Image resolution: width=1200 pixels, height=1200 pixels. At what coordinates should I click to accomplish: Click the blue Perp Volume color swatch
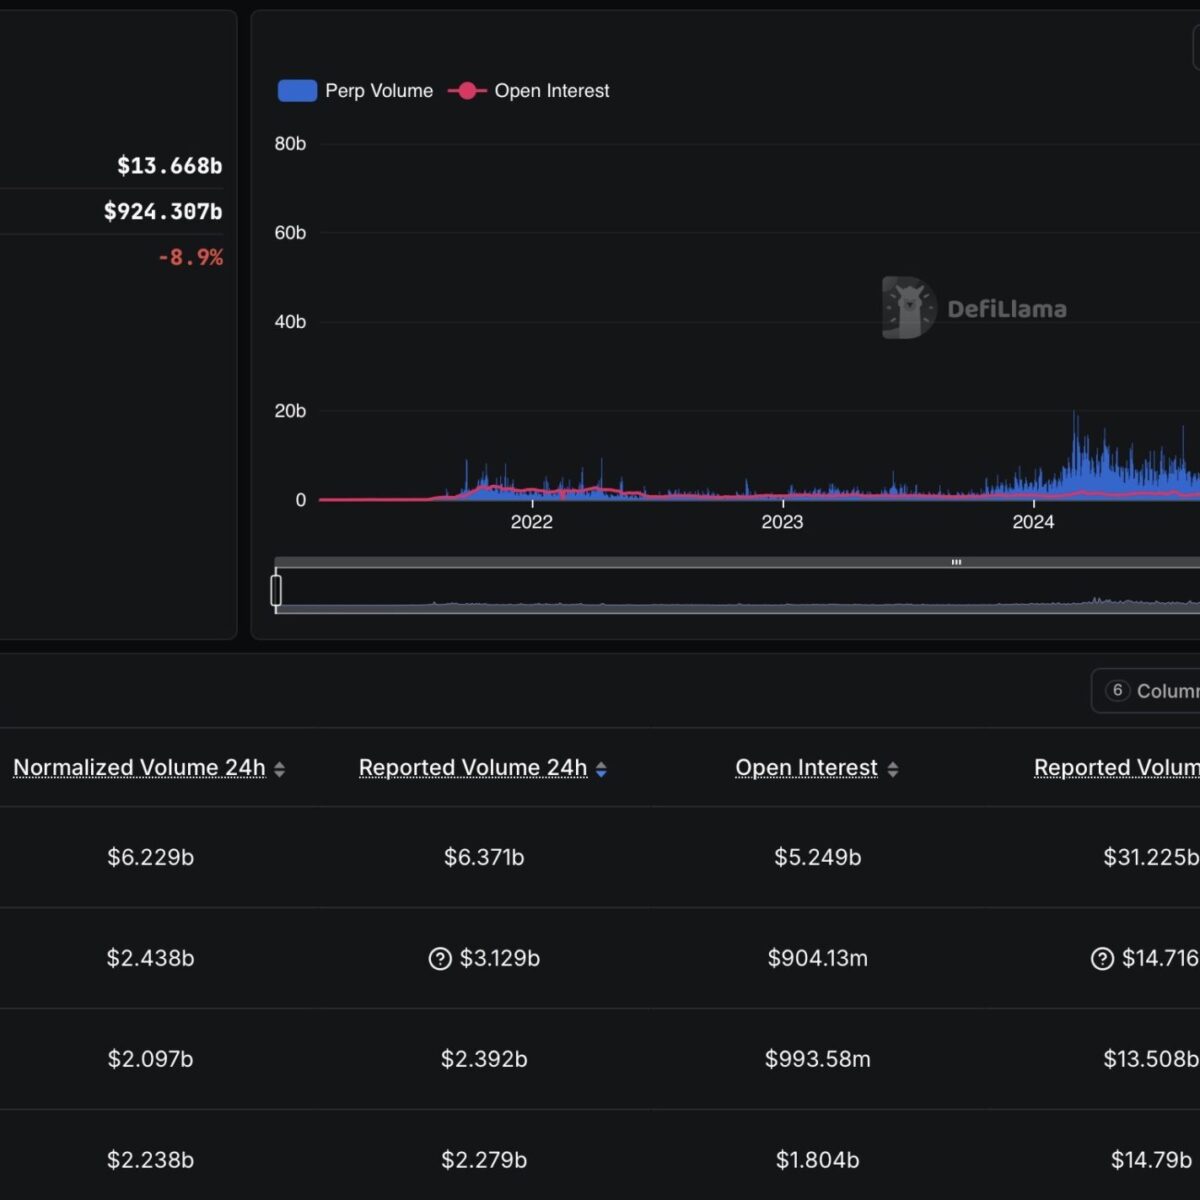pos(297,91)
